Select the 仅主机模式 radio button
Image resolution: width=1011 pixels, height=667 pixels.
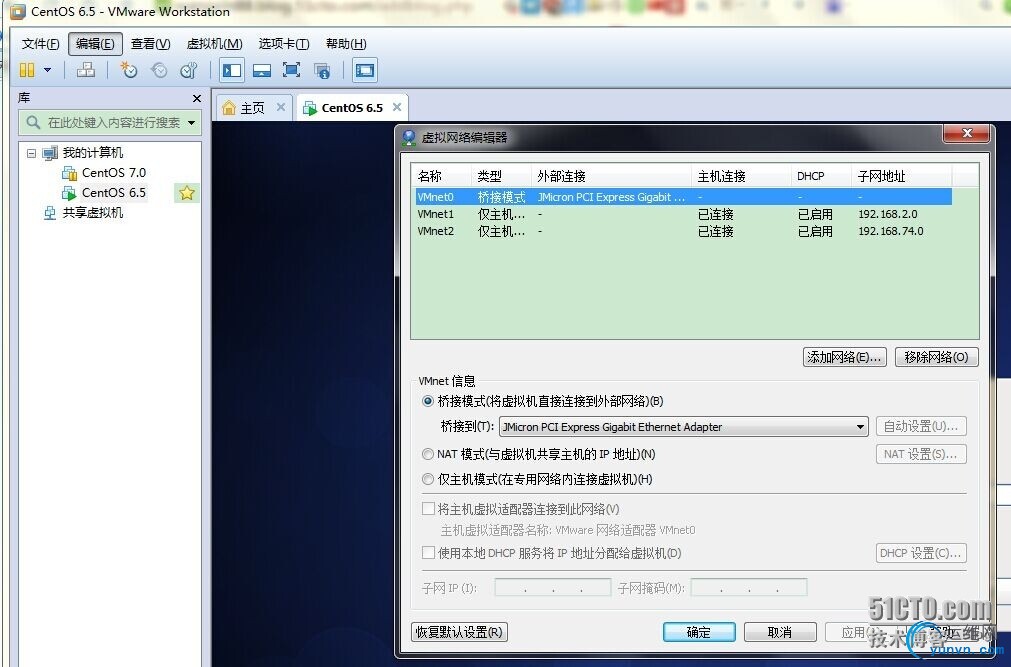click(427, 479)
